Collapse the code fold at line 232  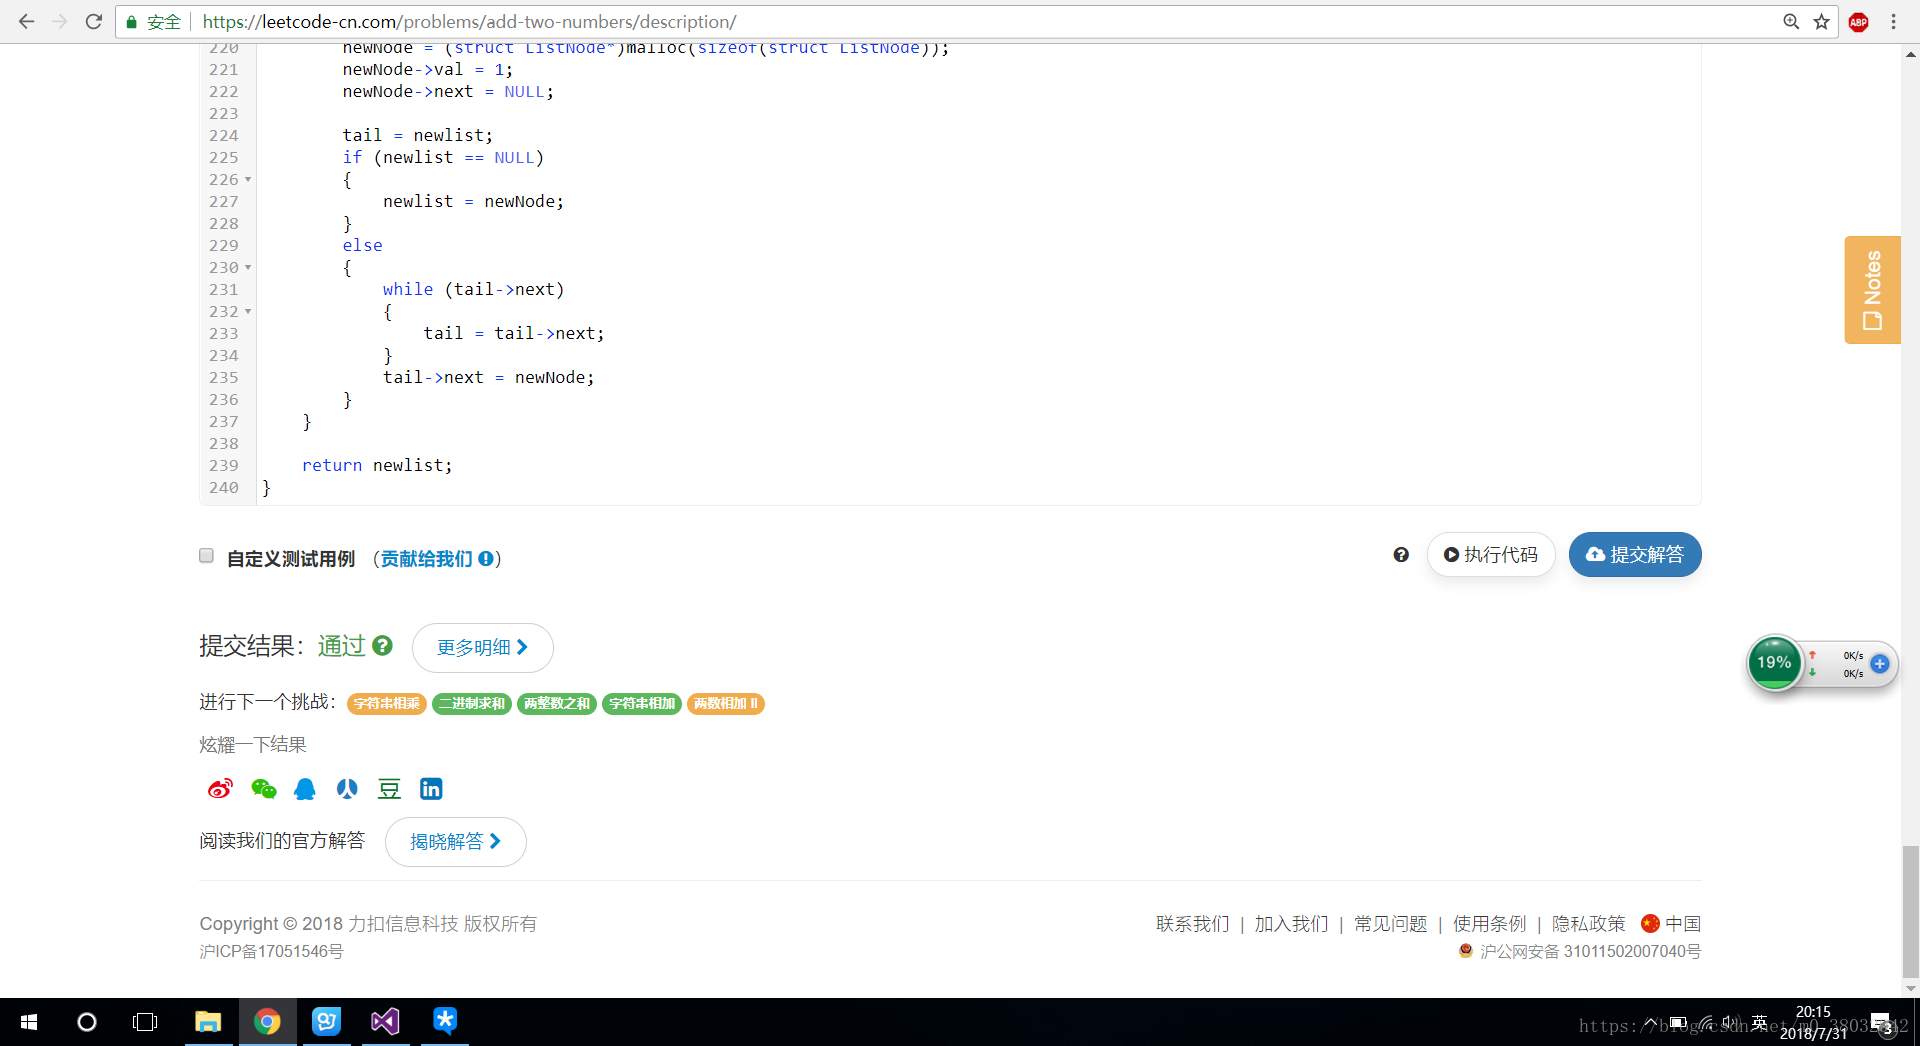pyautogui.click(x=248, y=312)
